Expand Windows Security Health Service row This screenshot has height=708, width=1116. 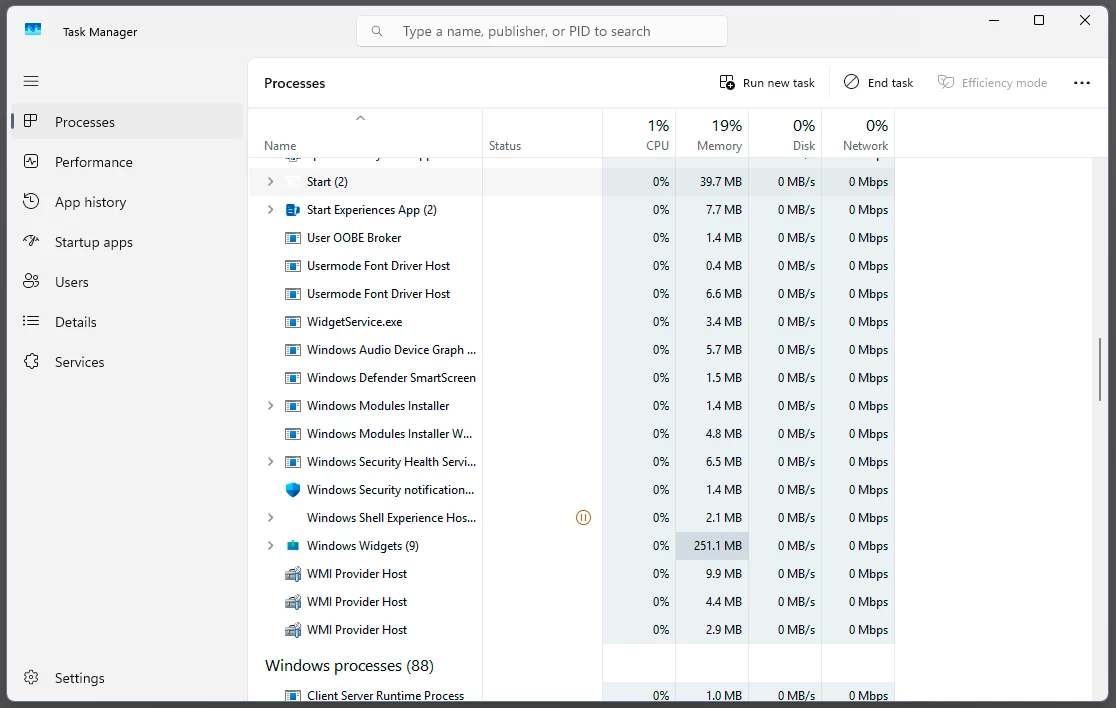[270, 462]
